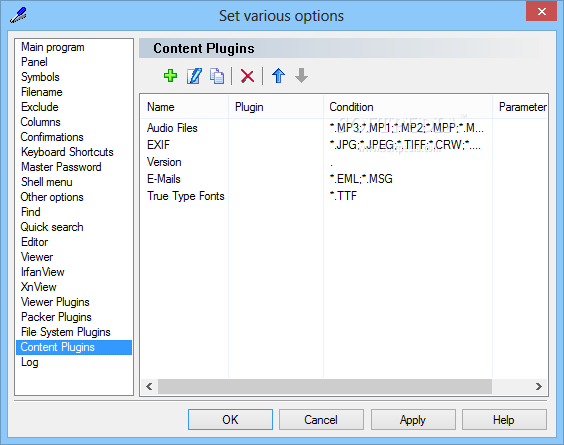Click the application icon in title bar
The image size is (564, 445).
pos(18,15)
